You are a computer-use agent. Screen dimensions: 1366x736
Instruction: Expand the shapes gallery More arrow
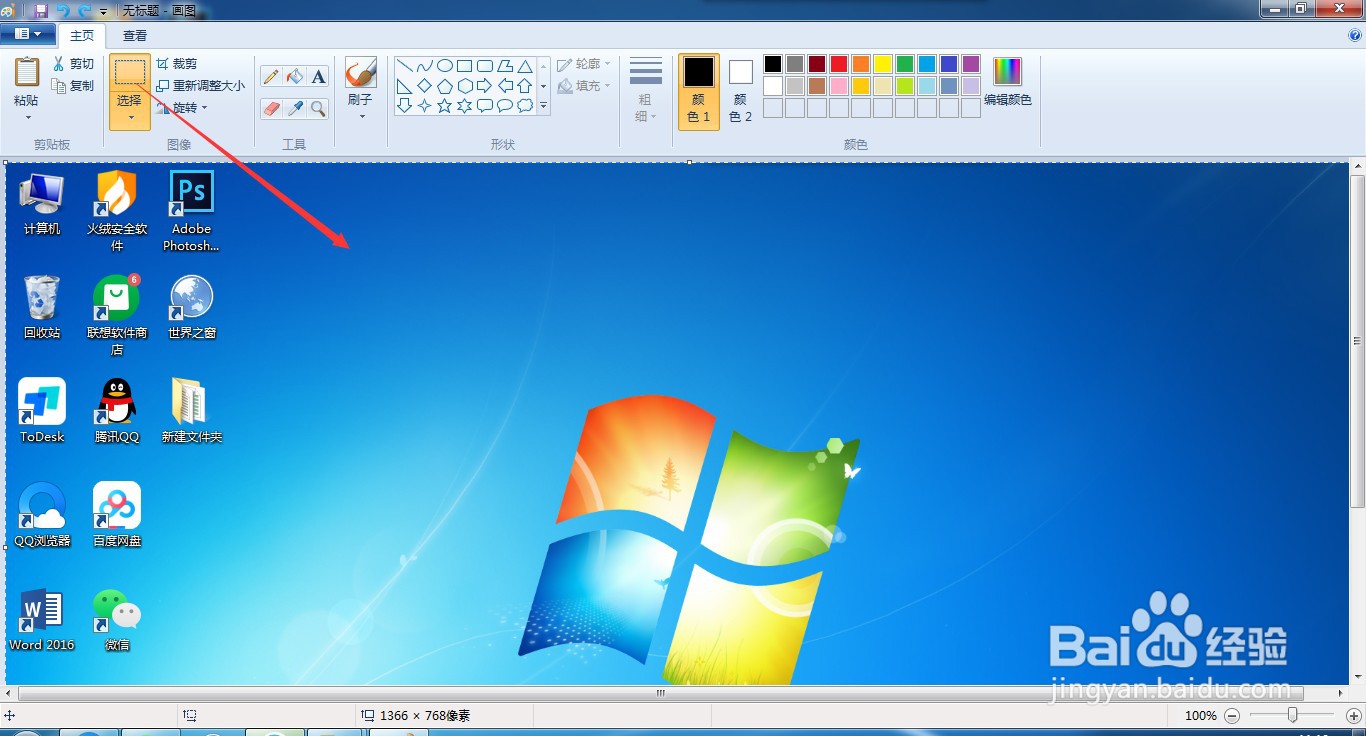point(544,106)
